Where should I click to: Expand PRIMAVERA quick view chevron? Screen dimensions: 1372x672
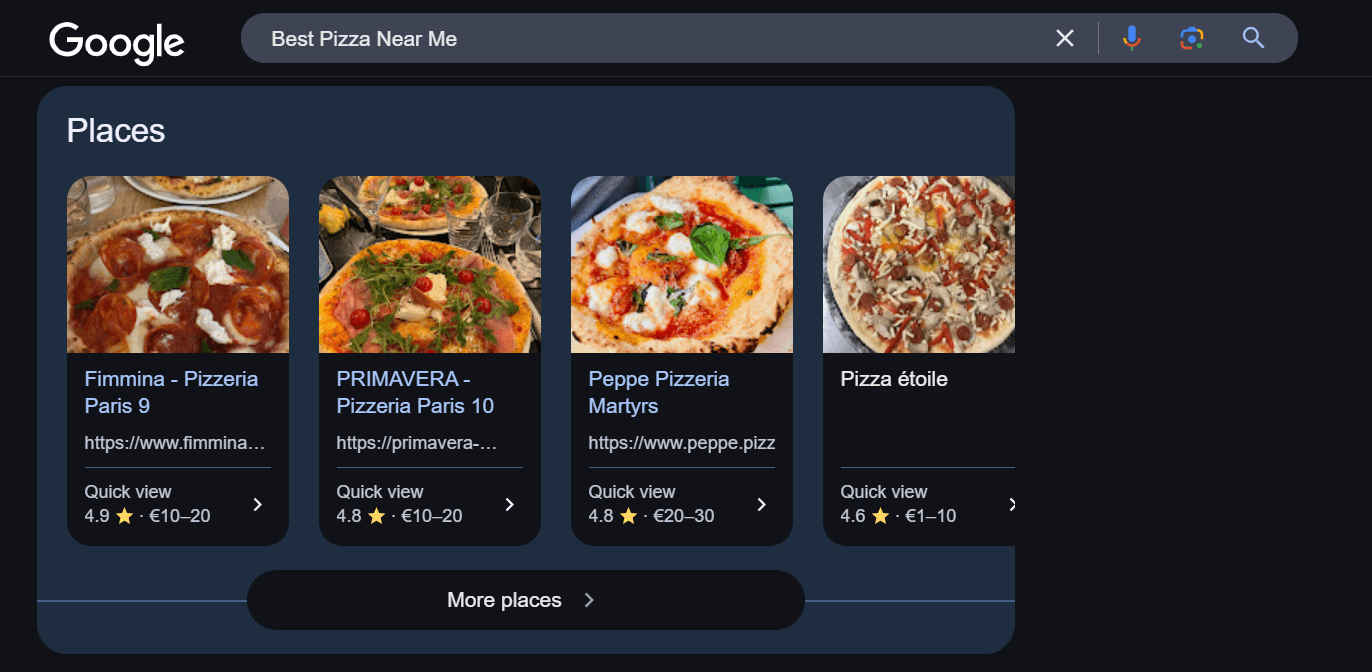point(509,504)
